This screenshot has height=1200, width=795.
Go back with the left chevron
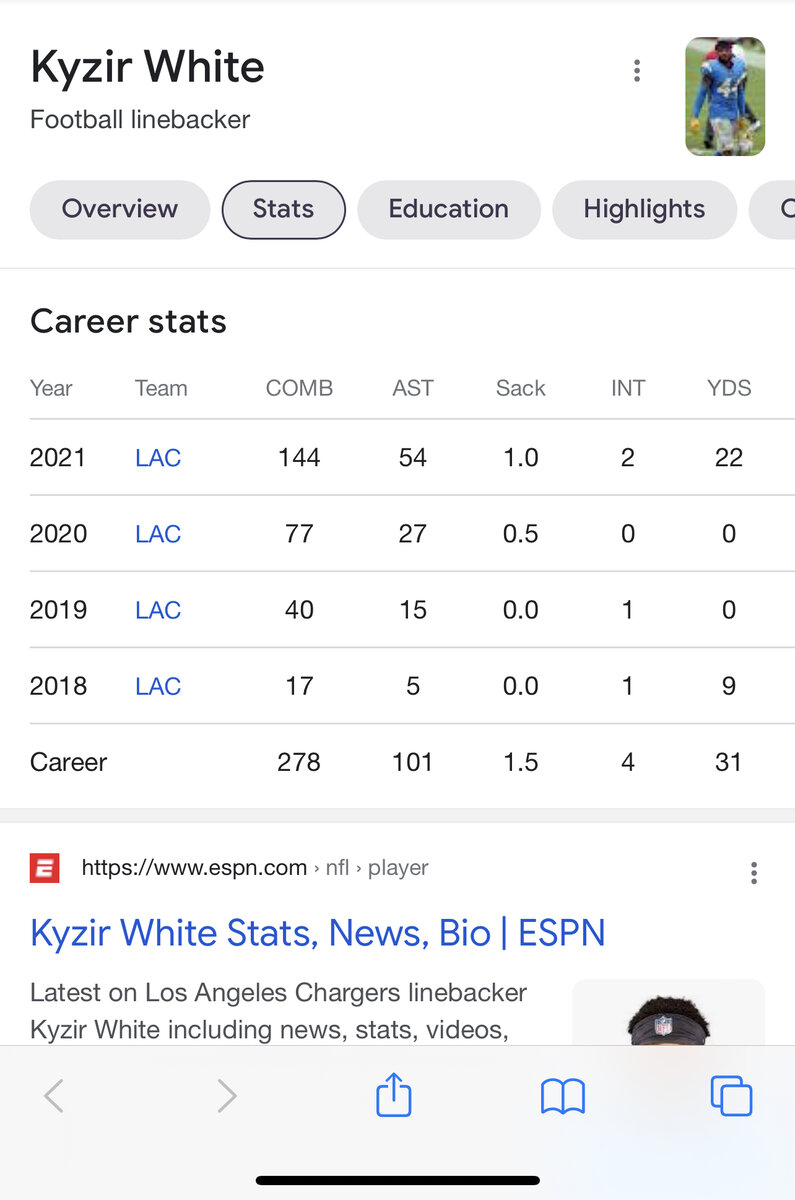pos(55,1096)
